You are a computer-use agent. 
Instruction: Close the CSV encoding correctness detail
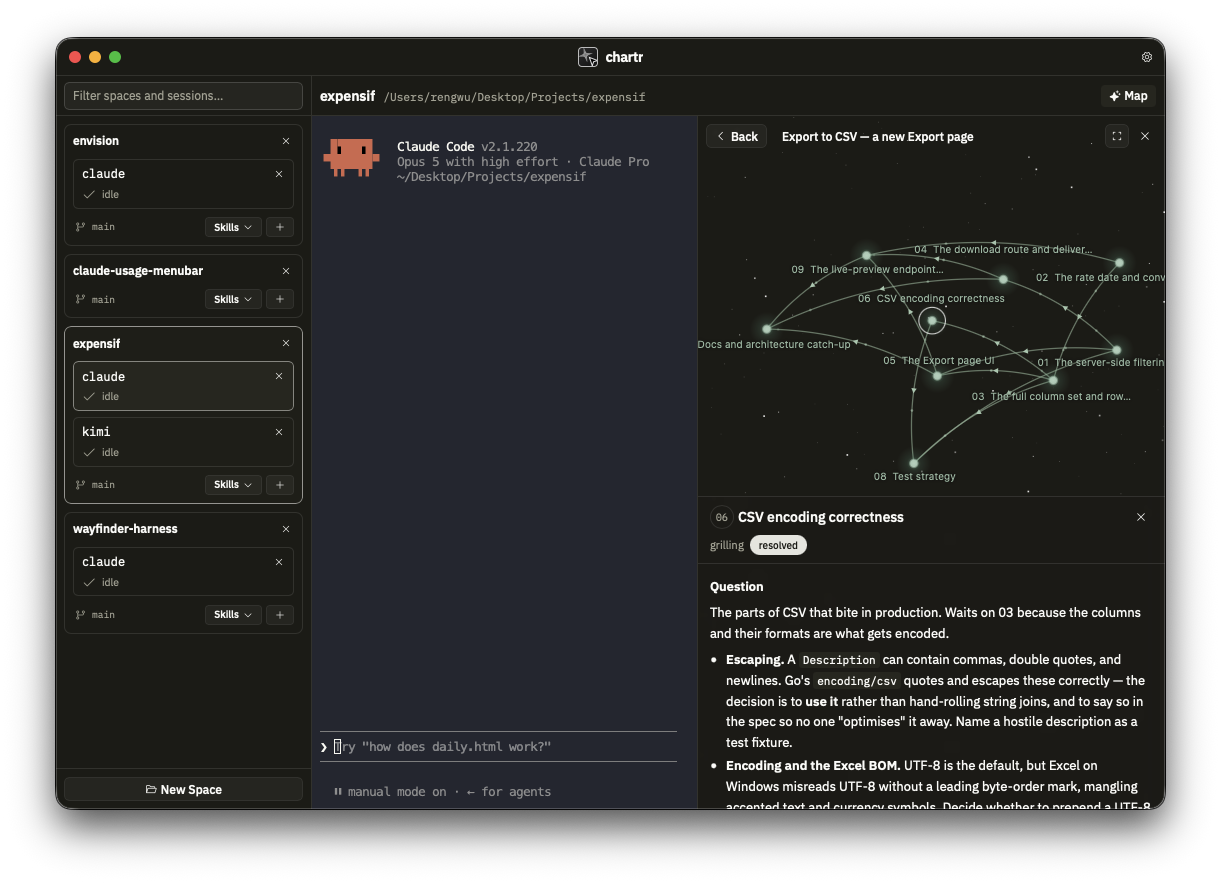point(1141,517)
